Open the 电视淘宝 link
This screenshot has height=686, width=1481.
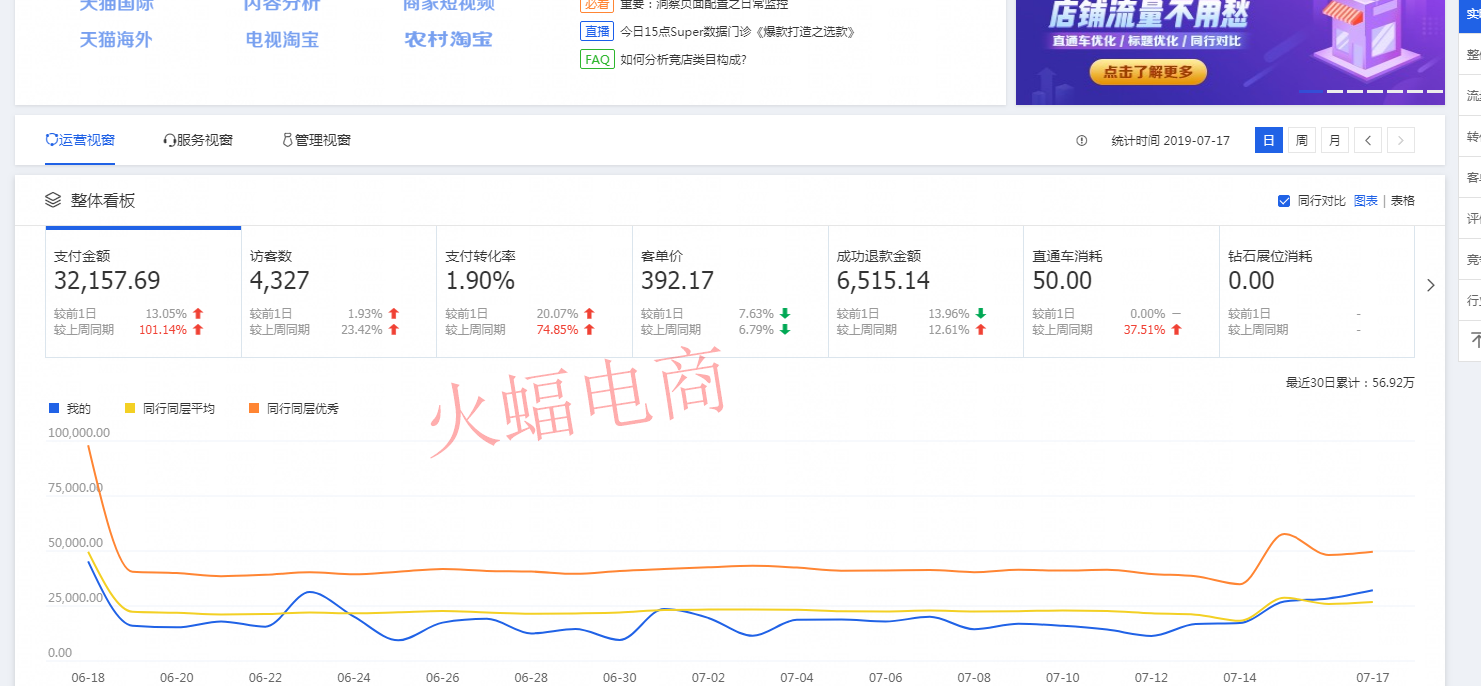tap(283, 40)
